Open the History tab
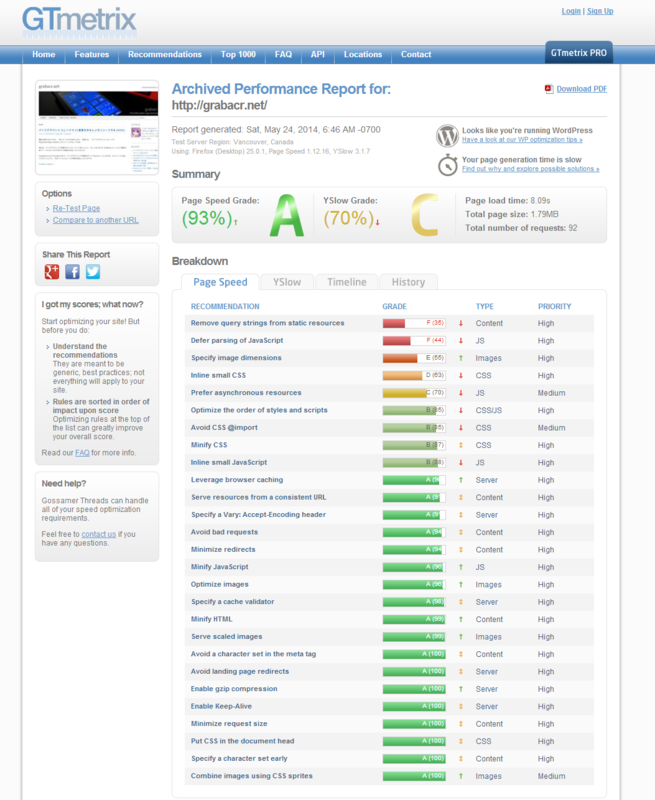655x800 pixels. click(x=408, y=282)
